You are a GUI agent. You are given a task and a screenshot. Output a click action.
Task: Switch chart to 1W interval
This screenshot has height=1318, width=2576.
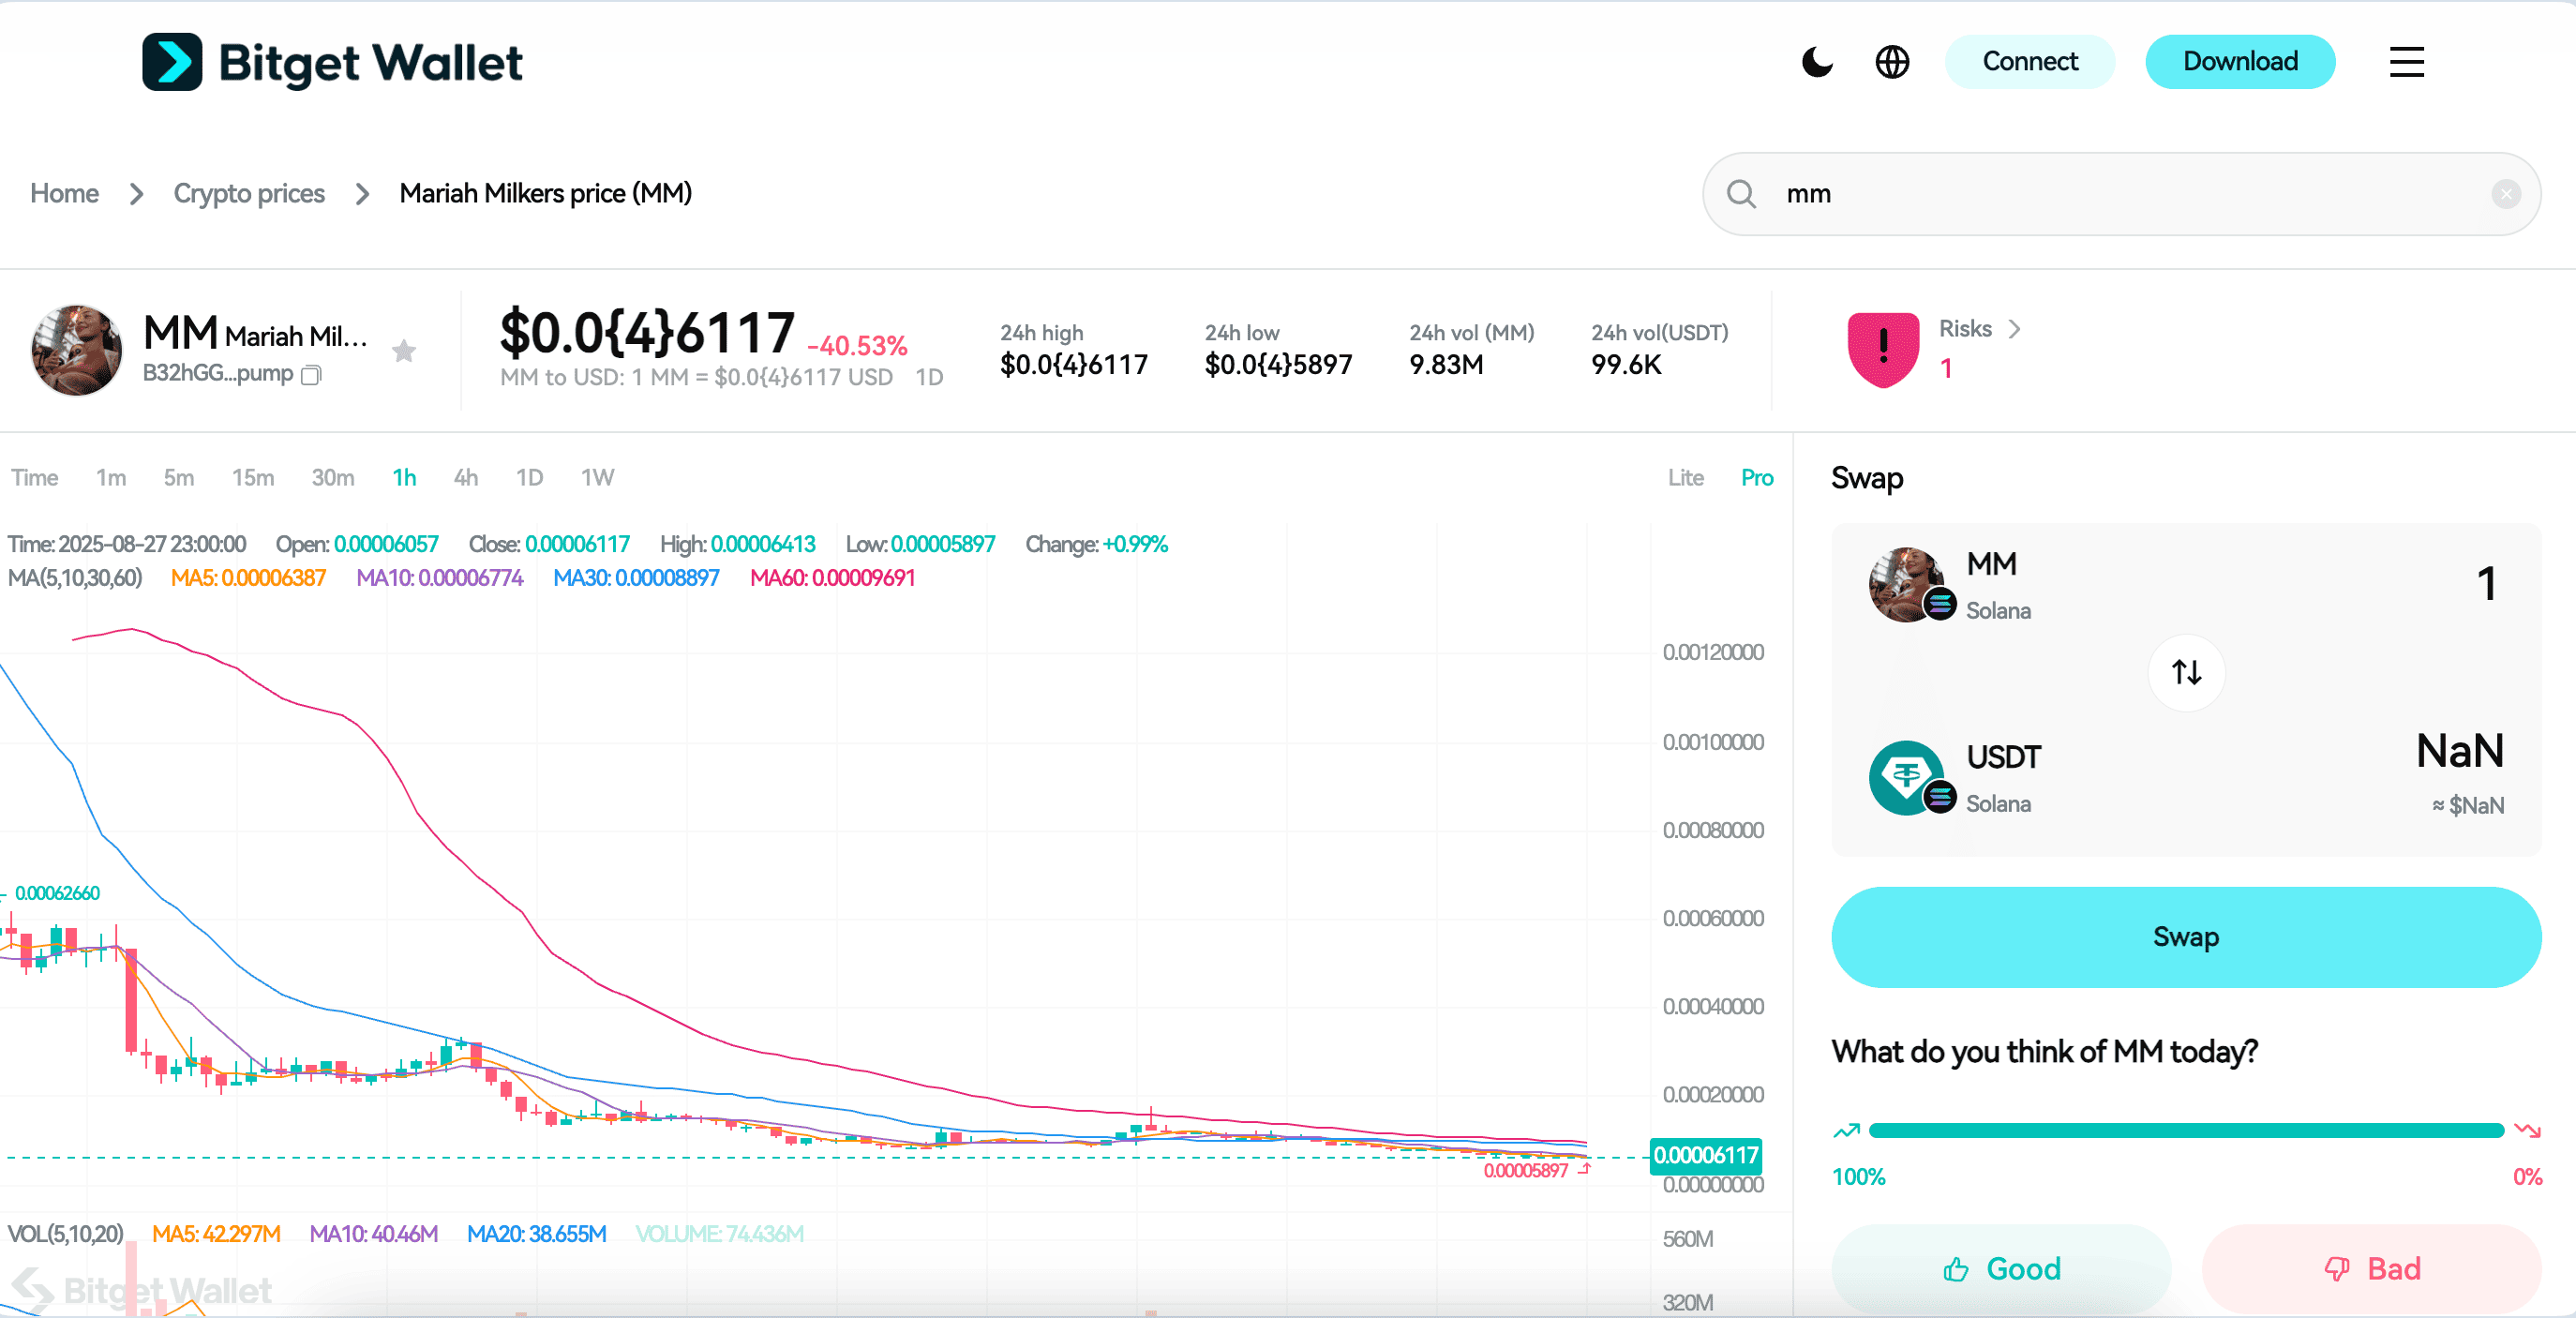597,478
